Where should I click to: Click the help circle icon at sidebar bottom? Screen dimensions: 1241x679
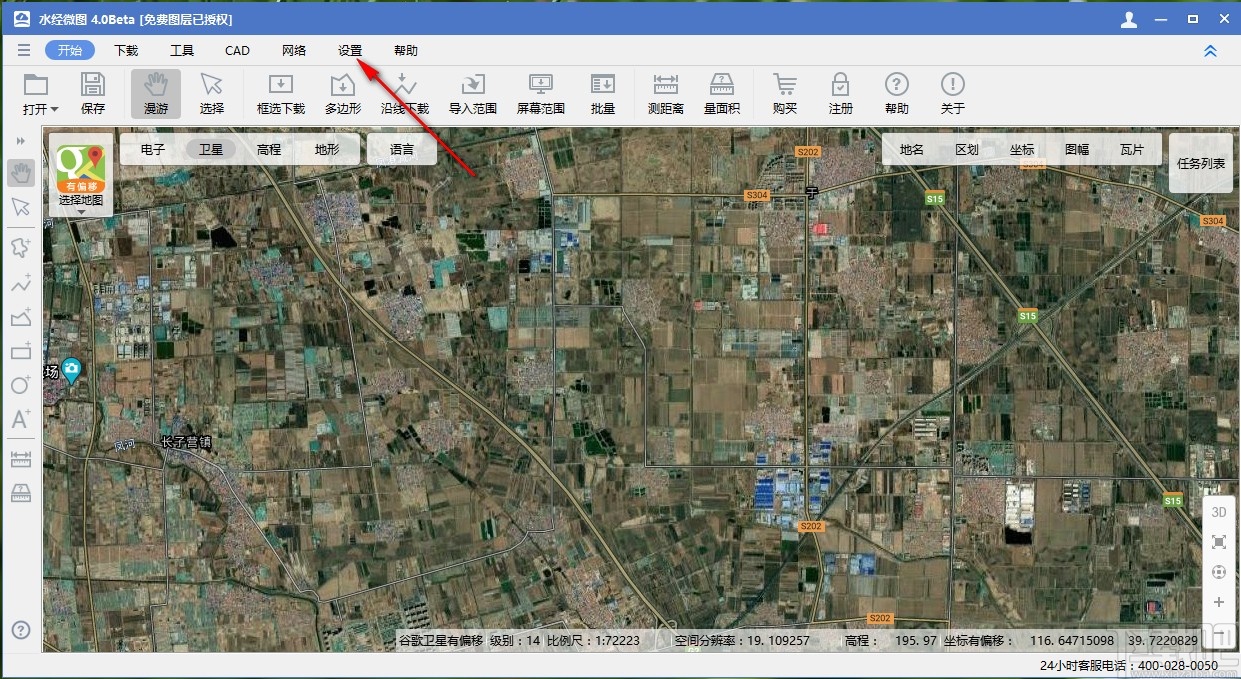21,630
